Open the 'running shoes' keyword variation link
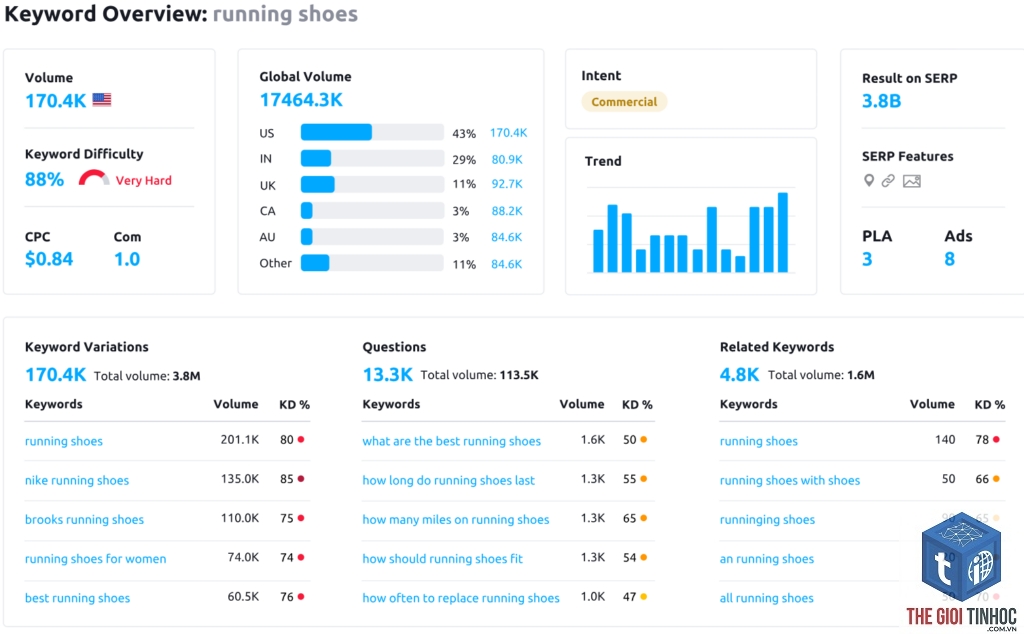Screen dimensions: 1024x634 click(64, 441)
